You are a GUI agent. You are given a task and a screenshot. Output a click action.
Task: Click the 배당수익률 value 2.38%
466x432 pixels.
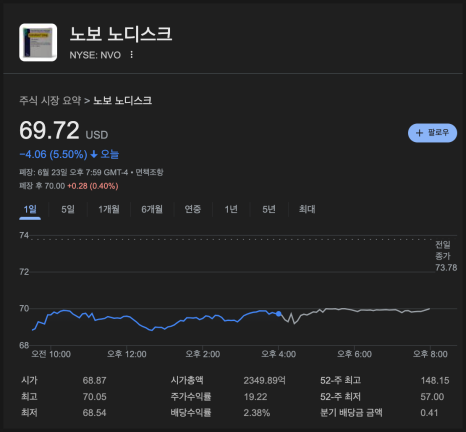pos(257,413)
